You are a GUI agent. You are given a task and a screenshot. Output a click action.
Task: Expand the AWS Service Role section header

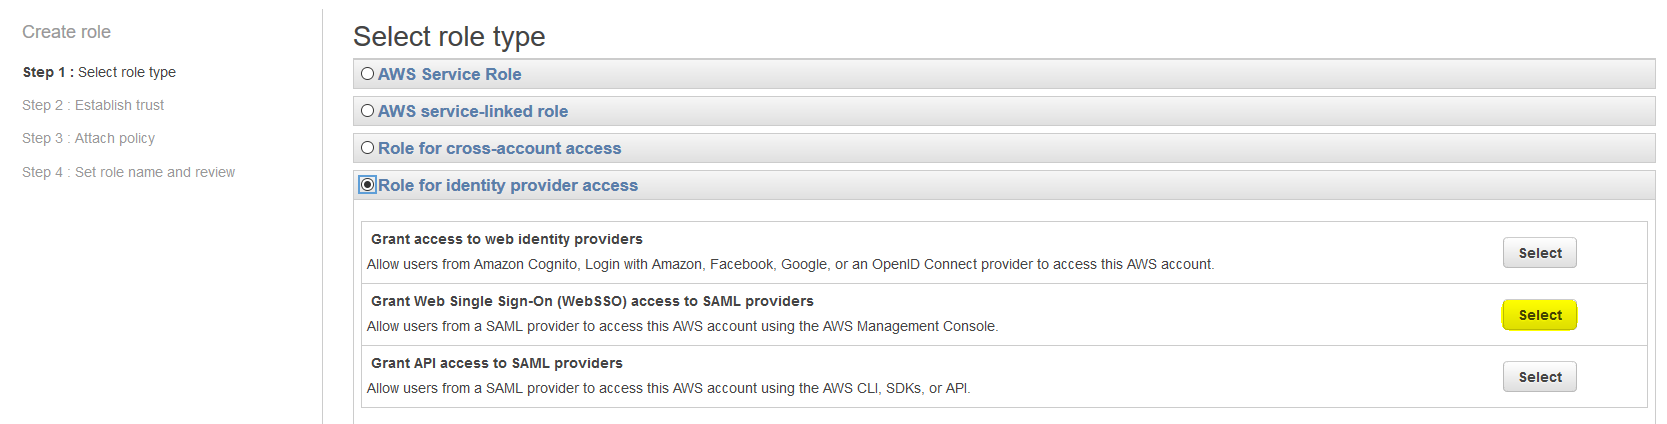(450, 74)
